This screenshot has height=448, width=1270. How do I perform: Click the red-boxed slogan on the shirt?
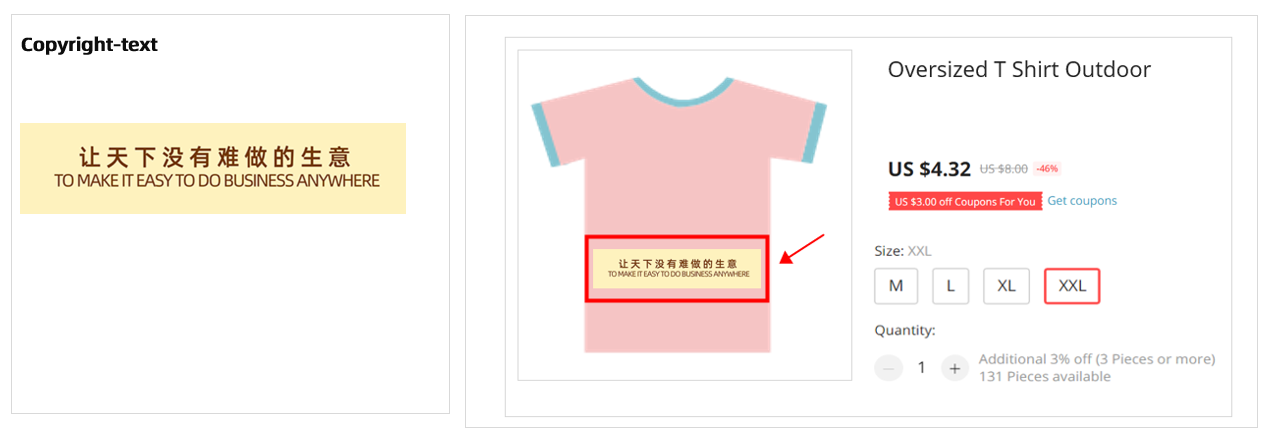677,269
